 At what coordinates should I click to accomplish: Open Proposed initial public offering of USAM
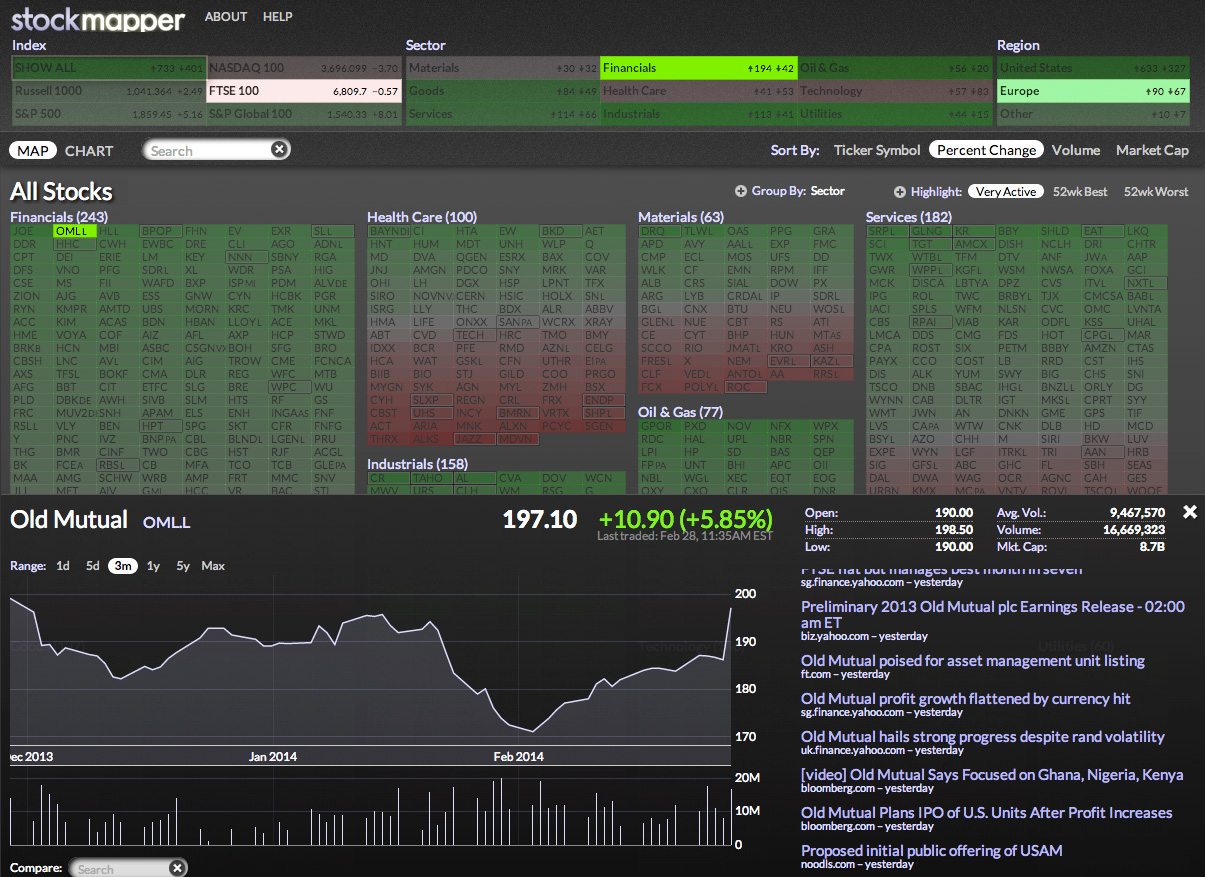pyautogui.click(x=932, y=851)
